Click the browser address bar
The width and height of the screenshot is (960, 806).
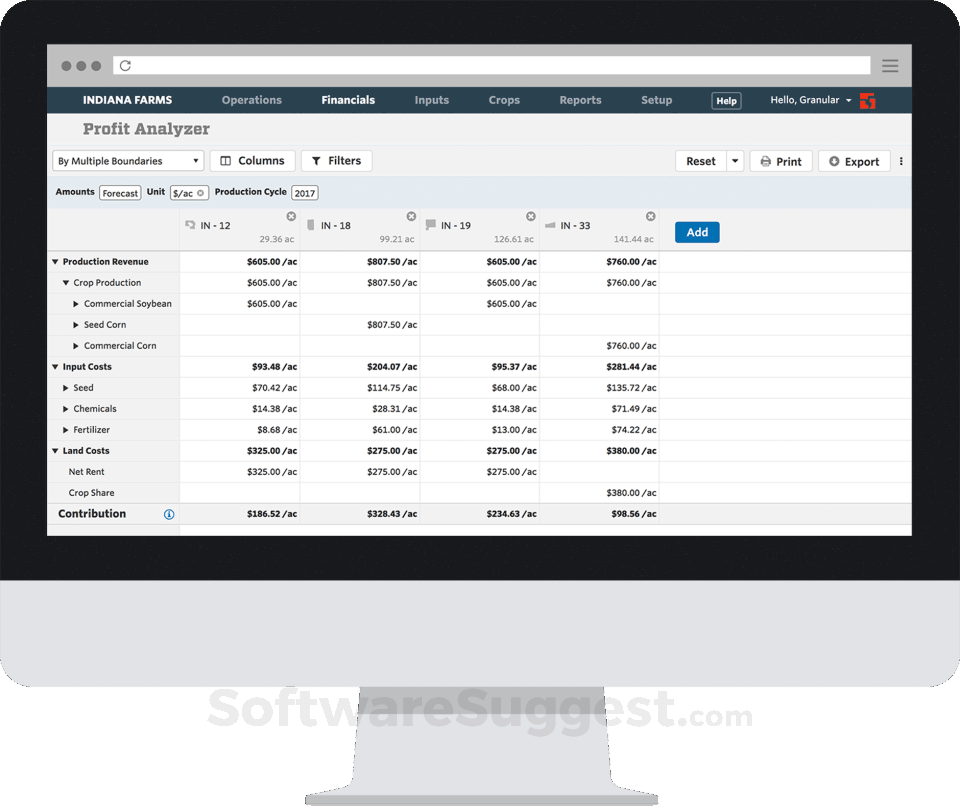click(x=492, y=66)
